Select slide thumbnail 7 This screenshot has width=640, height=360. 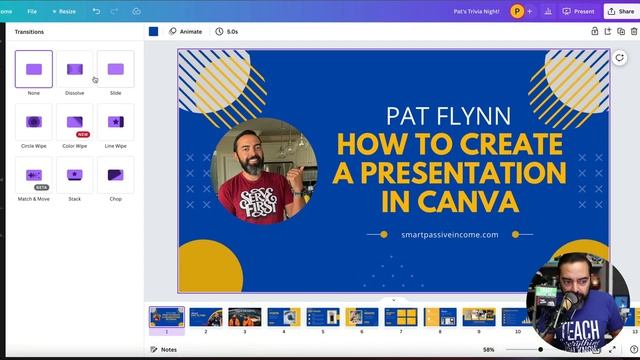tap(401, 317)
